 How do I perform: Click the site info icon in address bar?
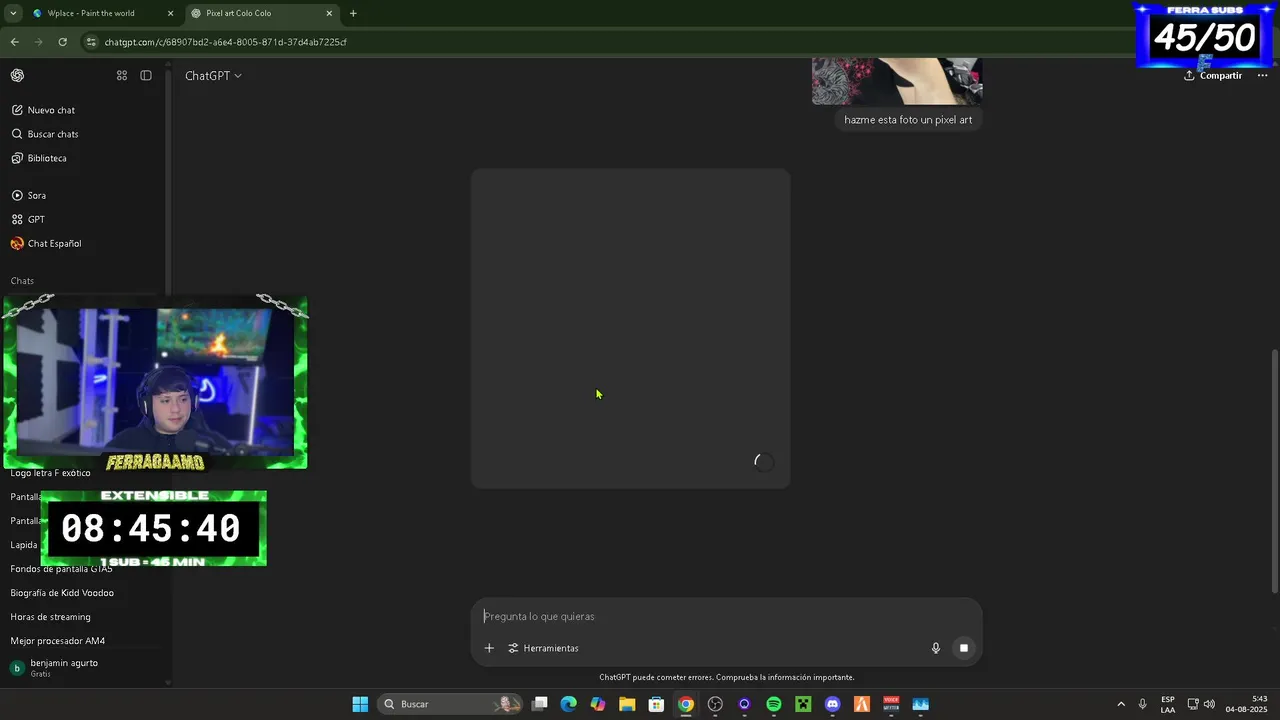coord(92,42)
